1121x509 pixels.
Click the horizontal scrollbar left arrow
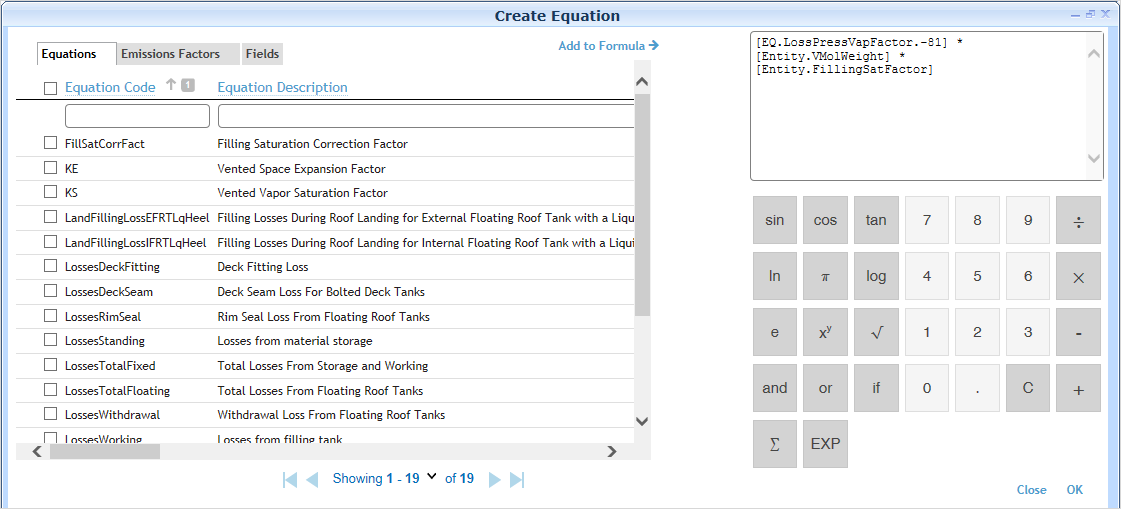[38, 452]
